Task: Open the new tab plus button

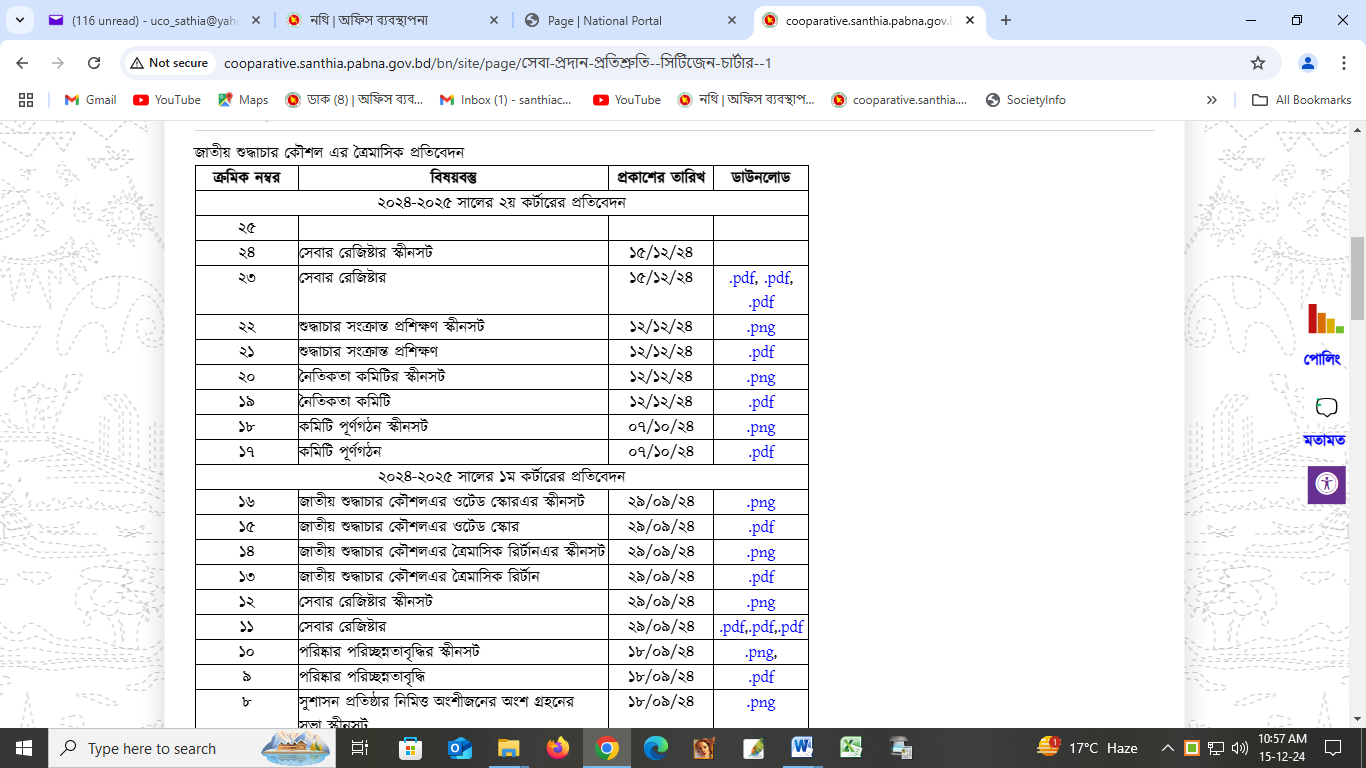Action: pyautogui.click(x=1006, y=20)
